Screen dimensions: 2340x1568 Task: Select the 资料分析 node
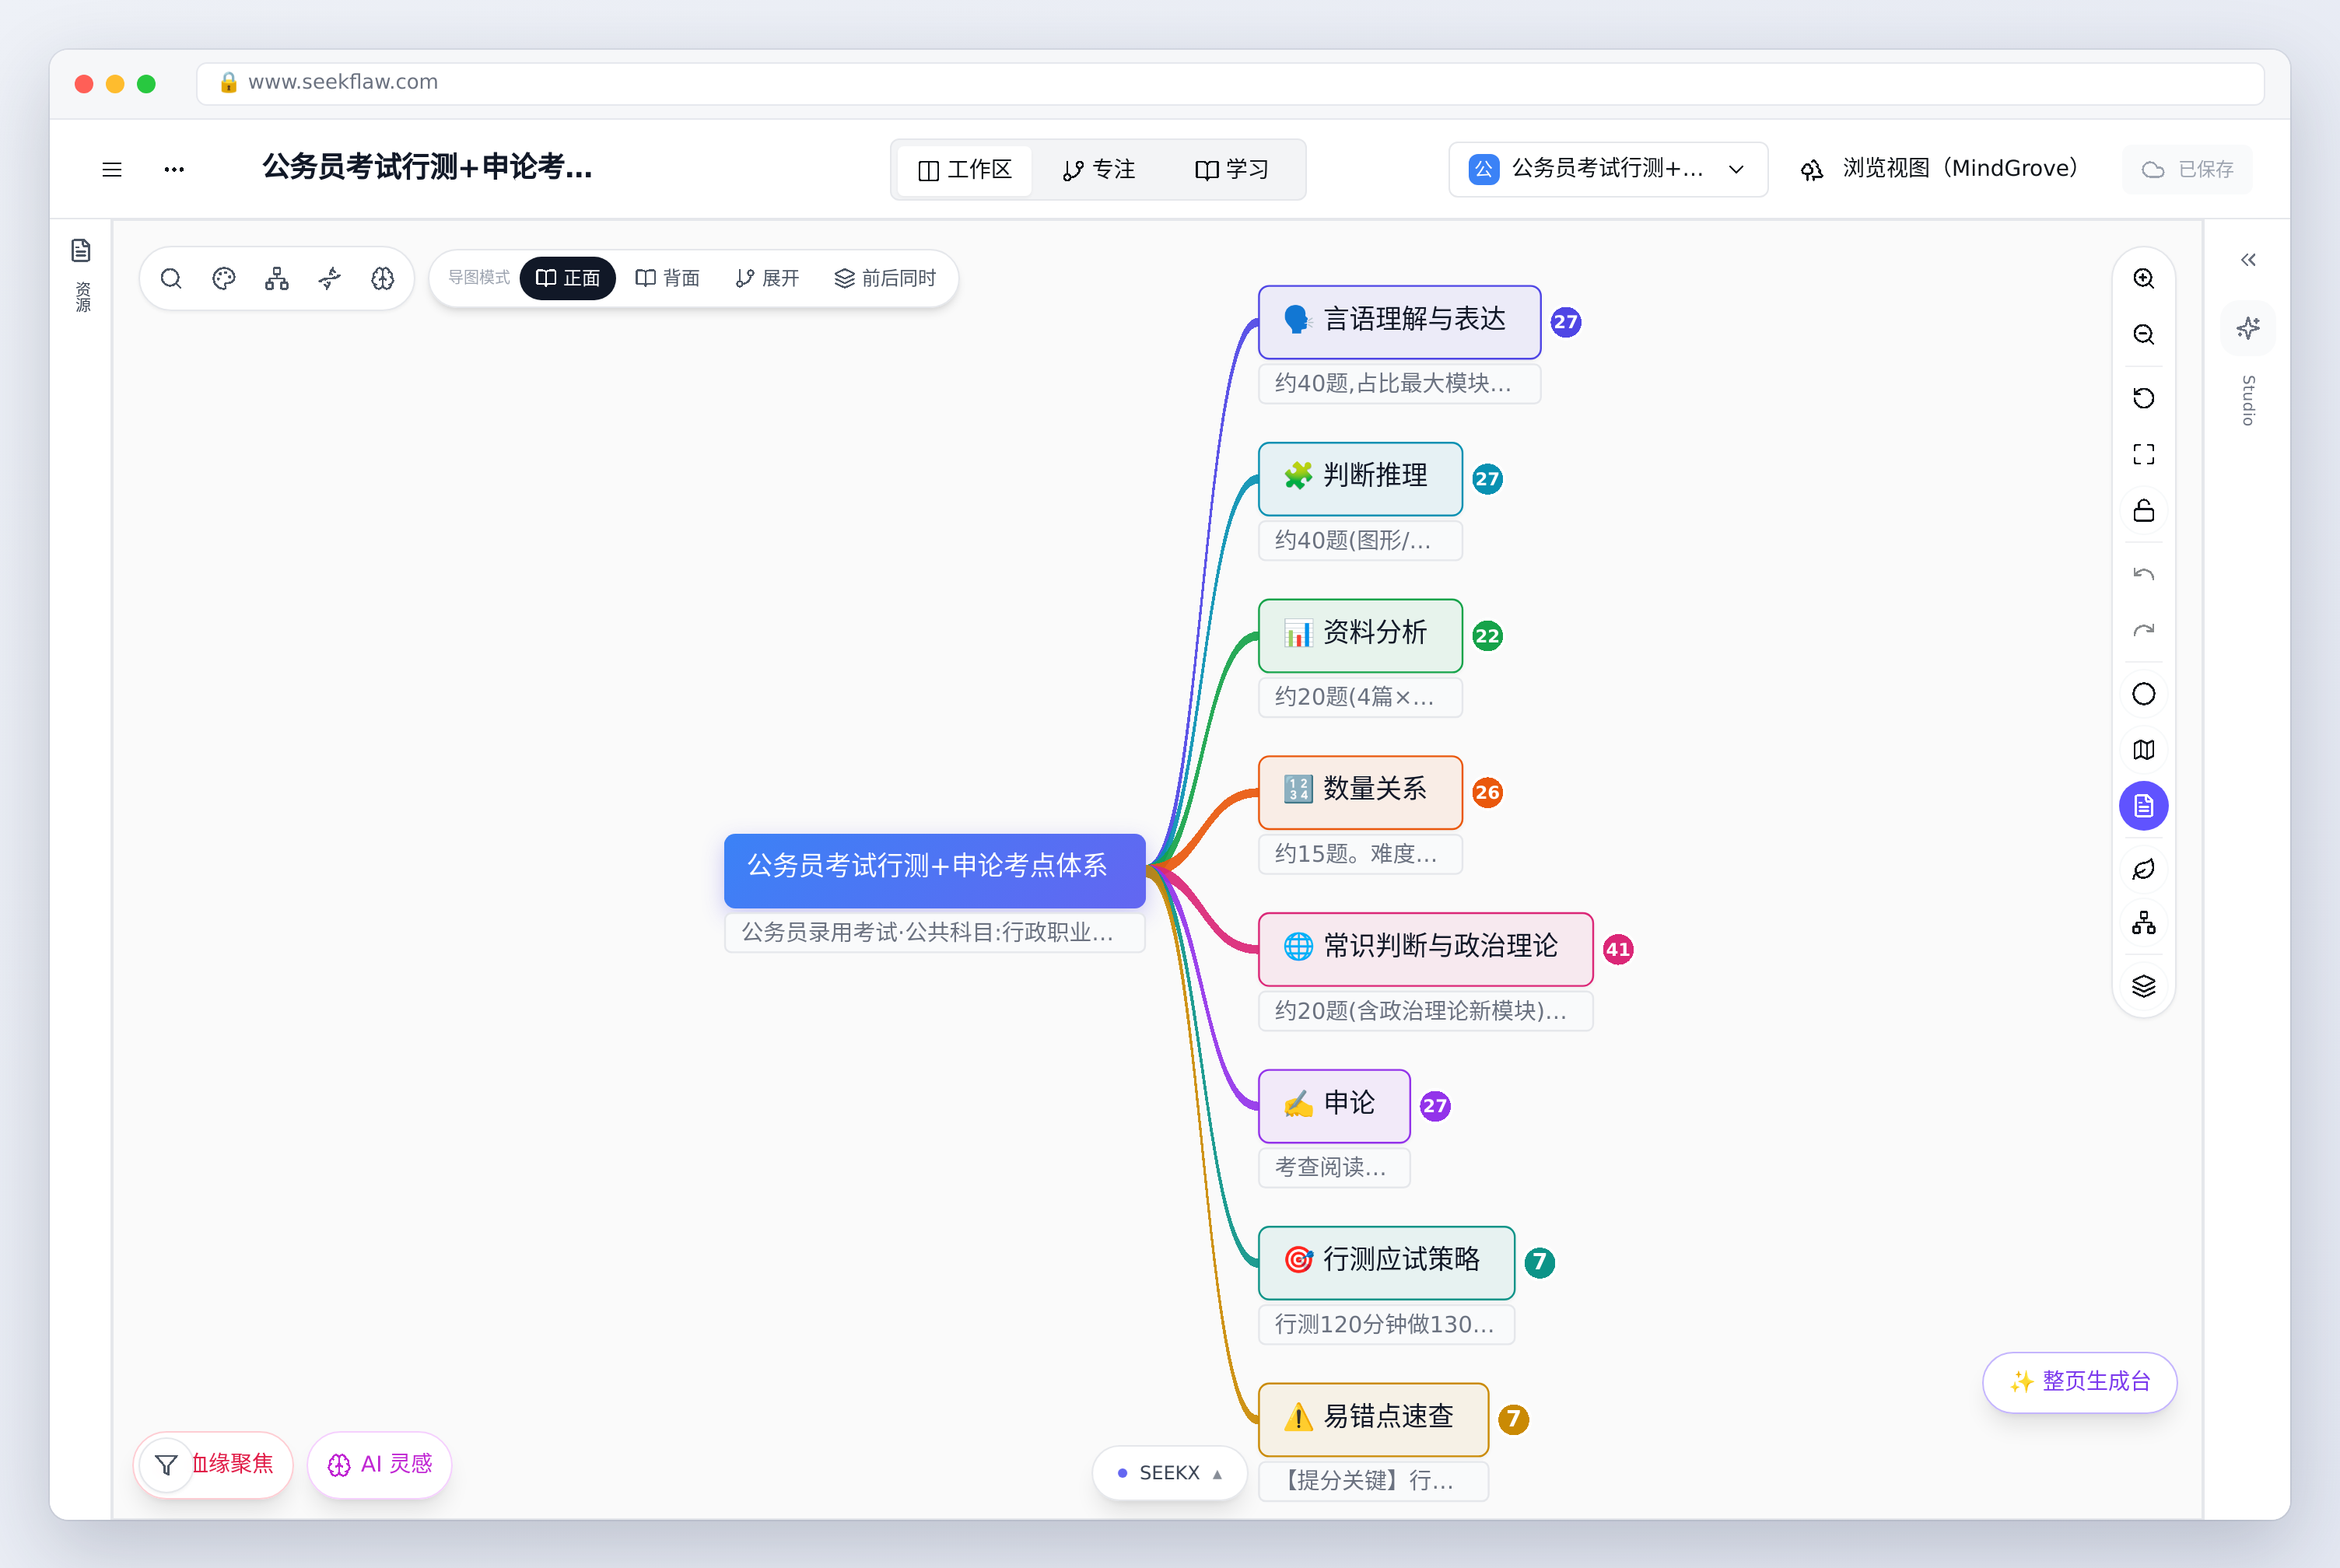[1360, 635]
